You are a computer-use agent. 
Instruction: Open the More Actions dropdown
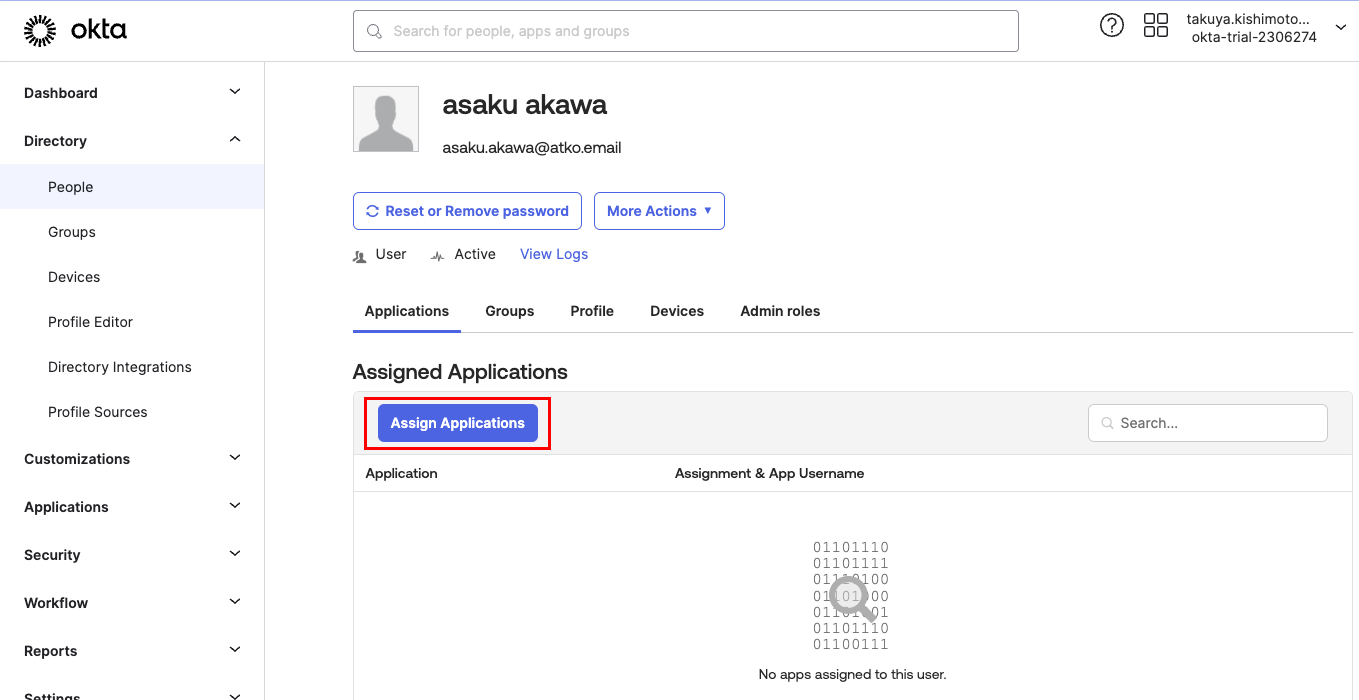click(659, 211)
